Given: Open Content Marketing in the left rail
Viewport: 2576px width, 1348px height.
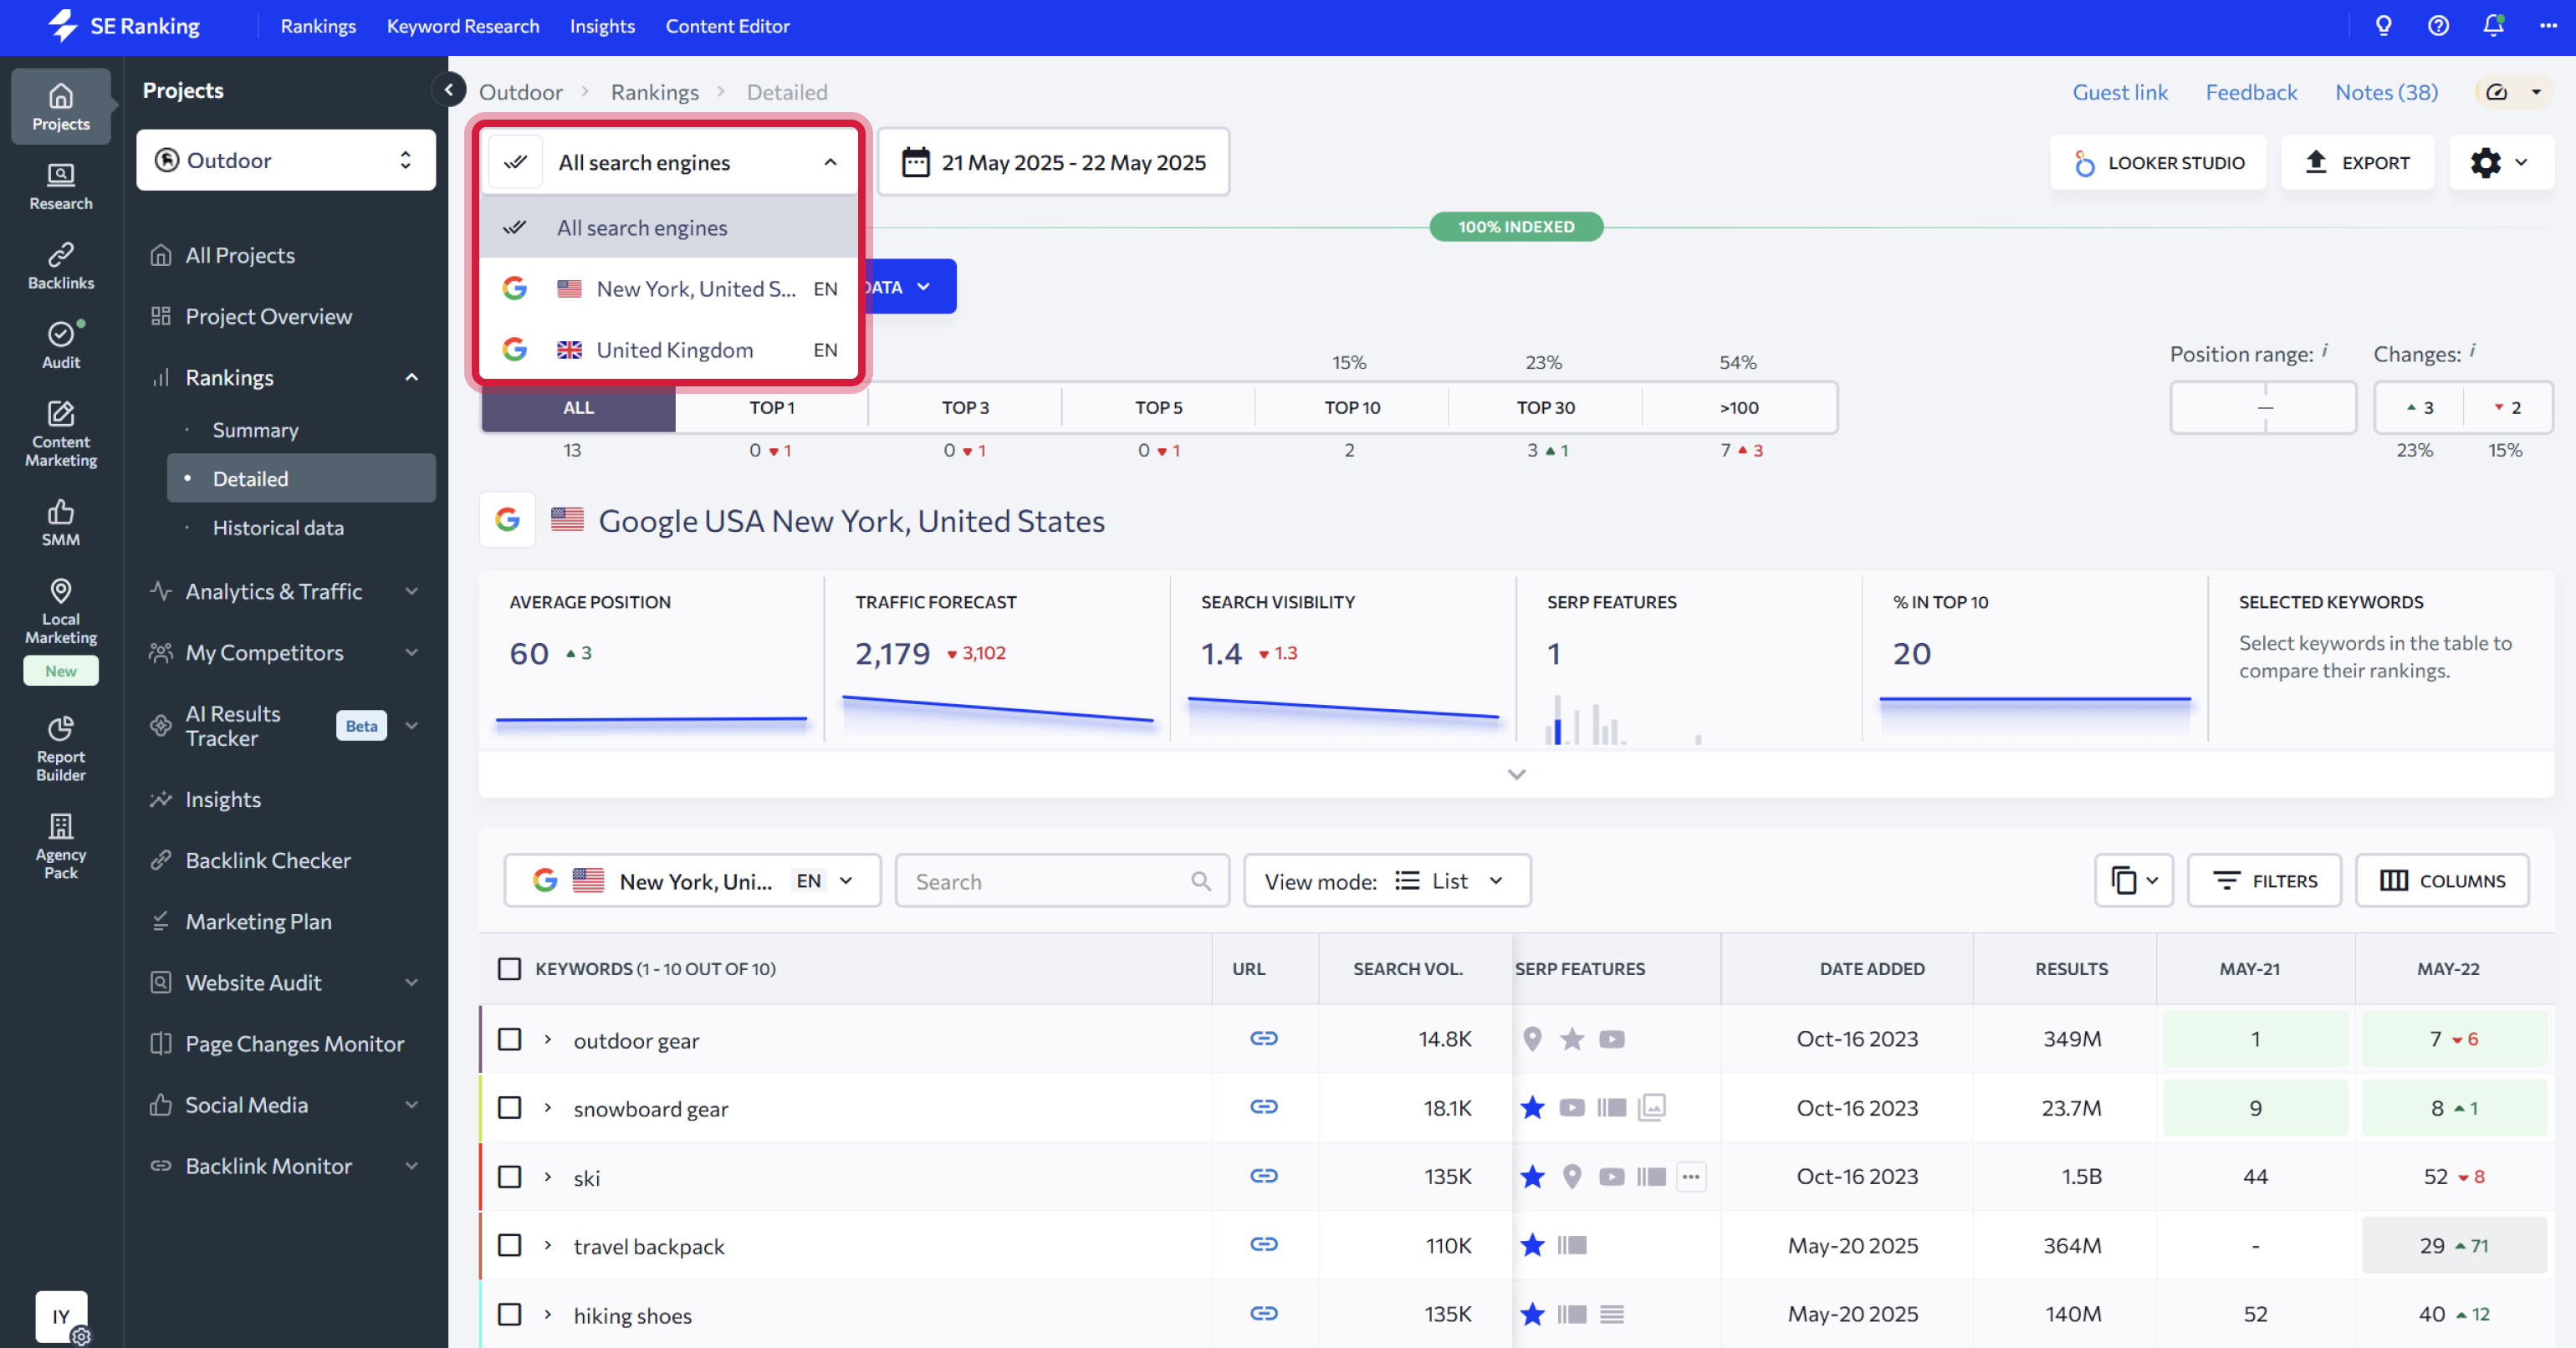Looking at the screenshot, I should 61,434.
